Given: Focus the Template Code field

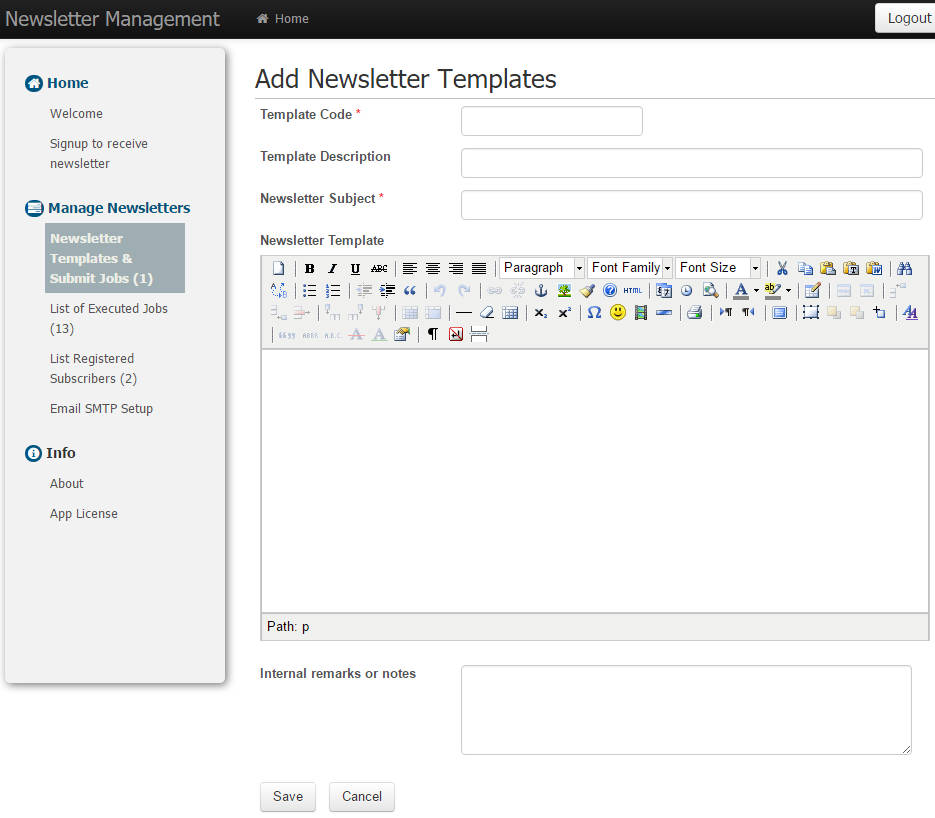Looking at the screenshot, I should [552, 121].
